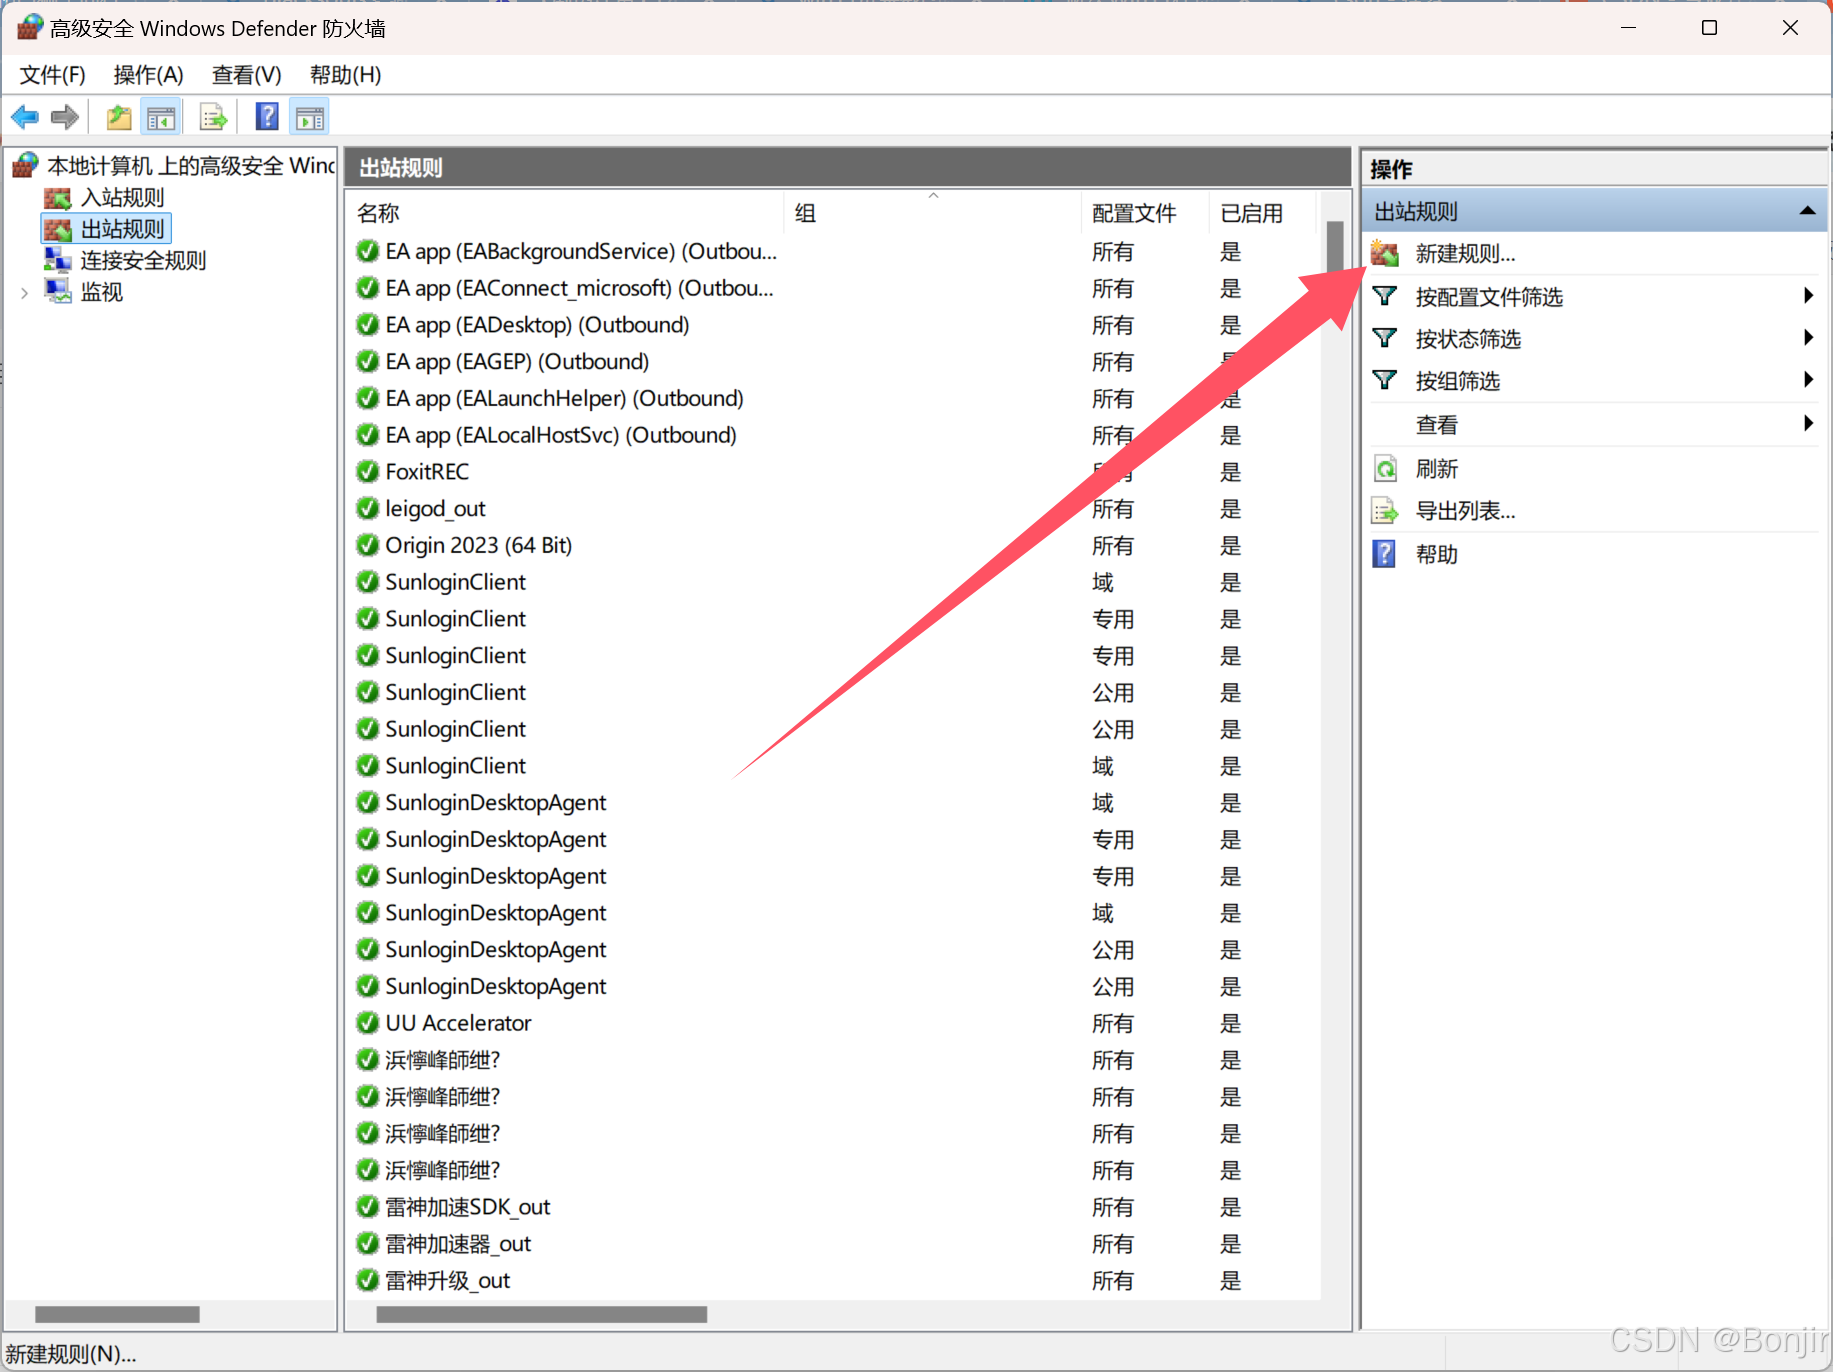Maximize the firewall window
This screenshot has width=1833, height=1372.
pyautogui.click(x=1709, y=28)
